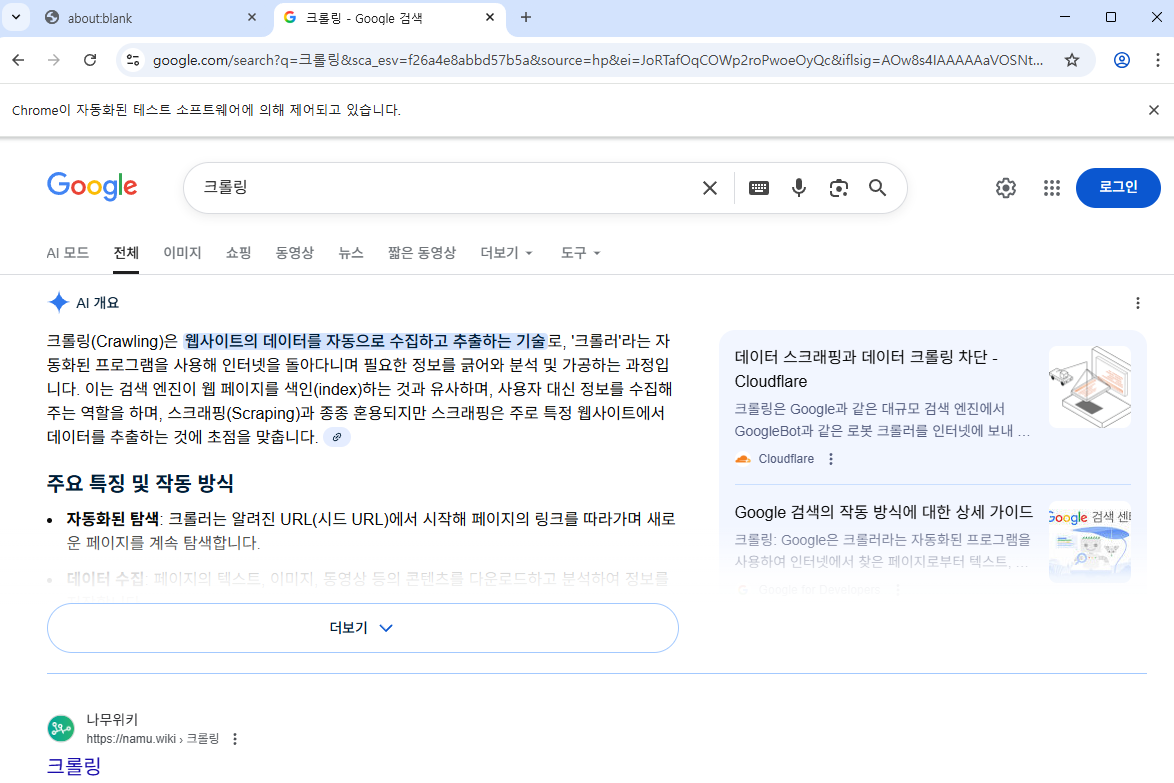Click the 나무위키 site favicon

(61, 728)
